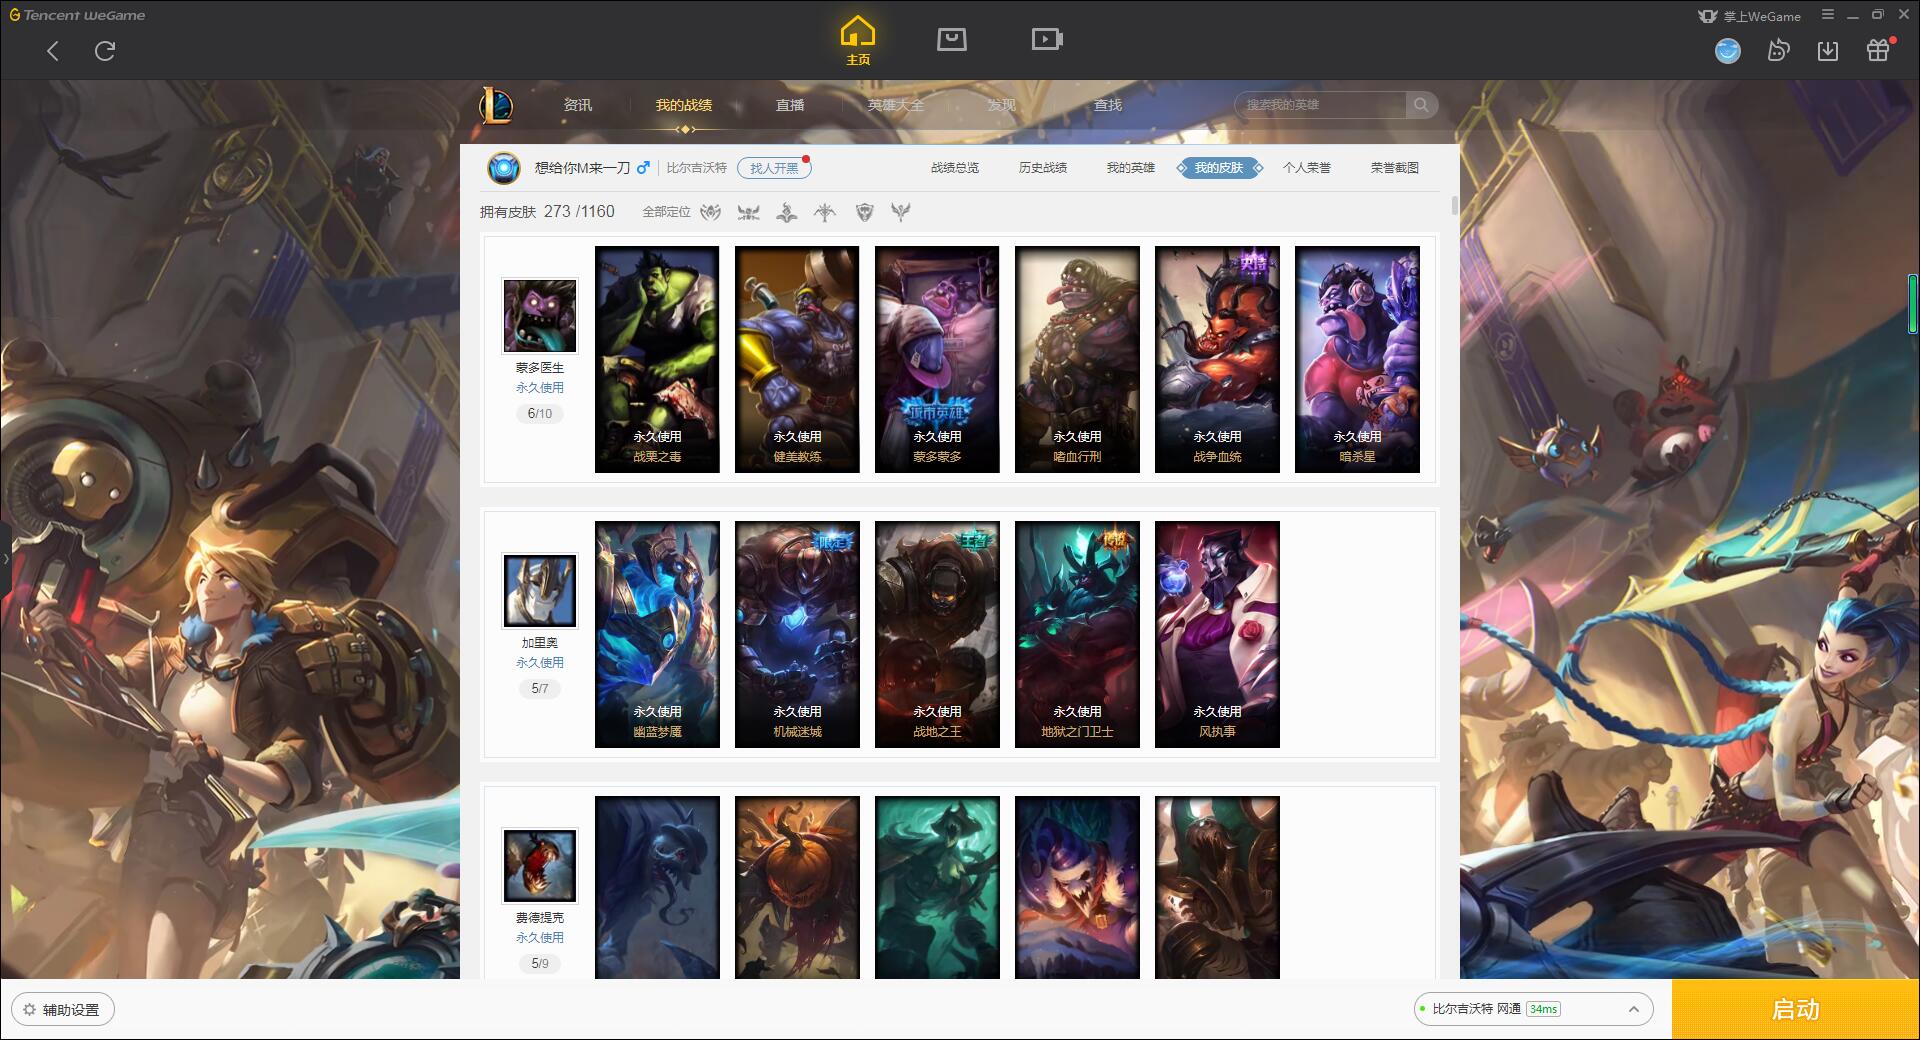Open the 机械迷城 skin card

point(797,634)
